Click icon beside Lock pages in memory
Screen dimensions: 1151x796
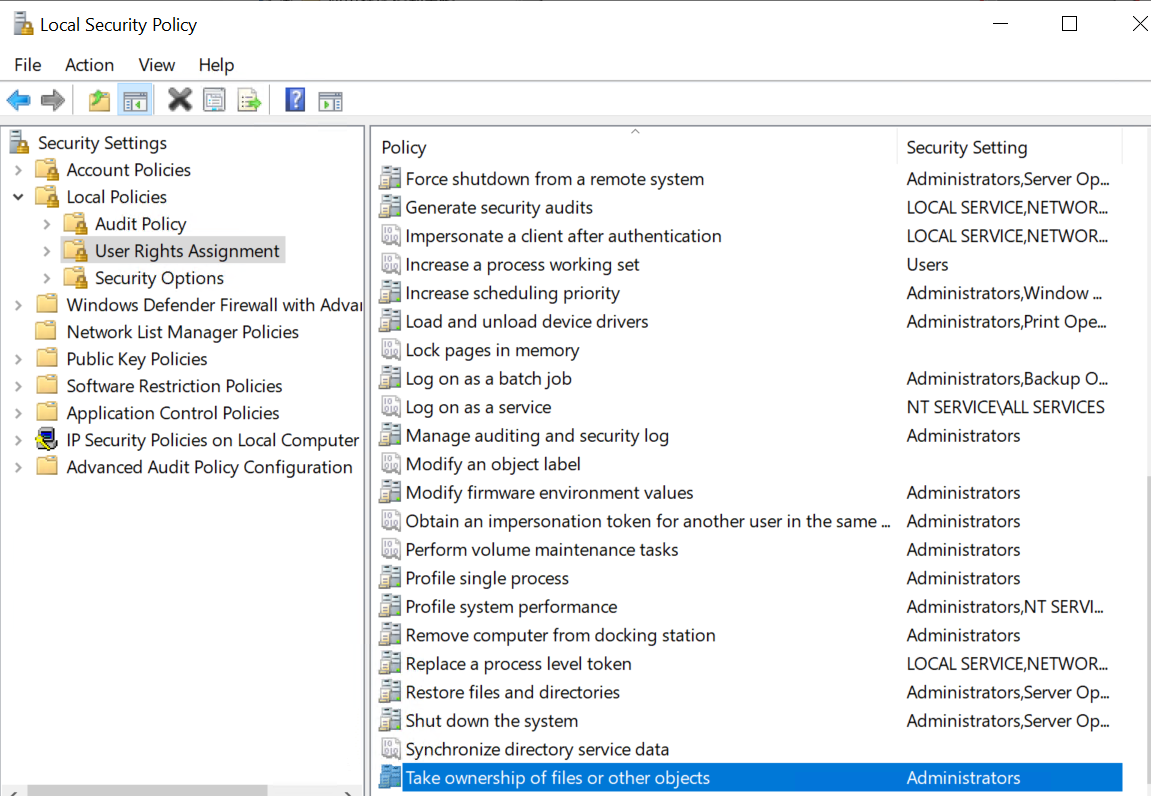pos(390,350)
